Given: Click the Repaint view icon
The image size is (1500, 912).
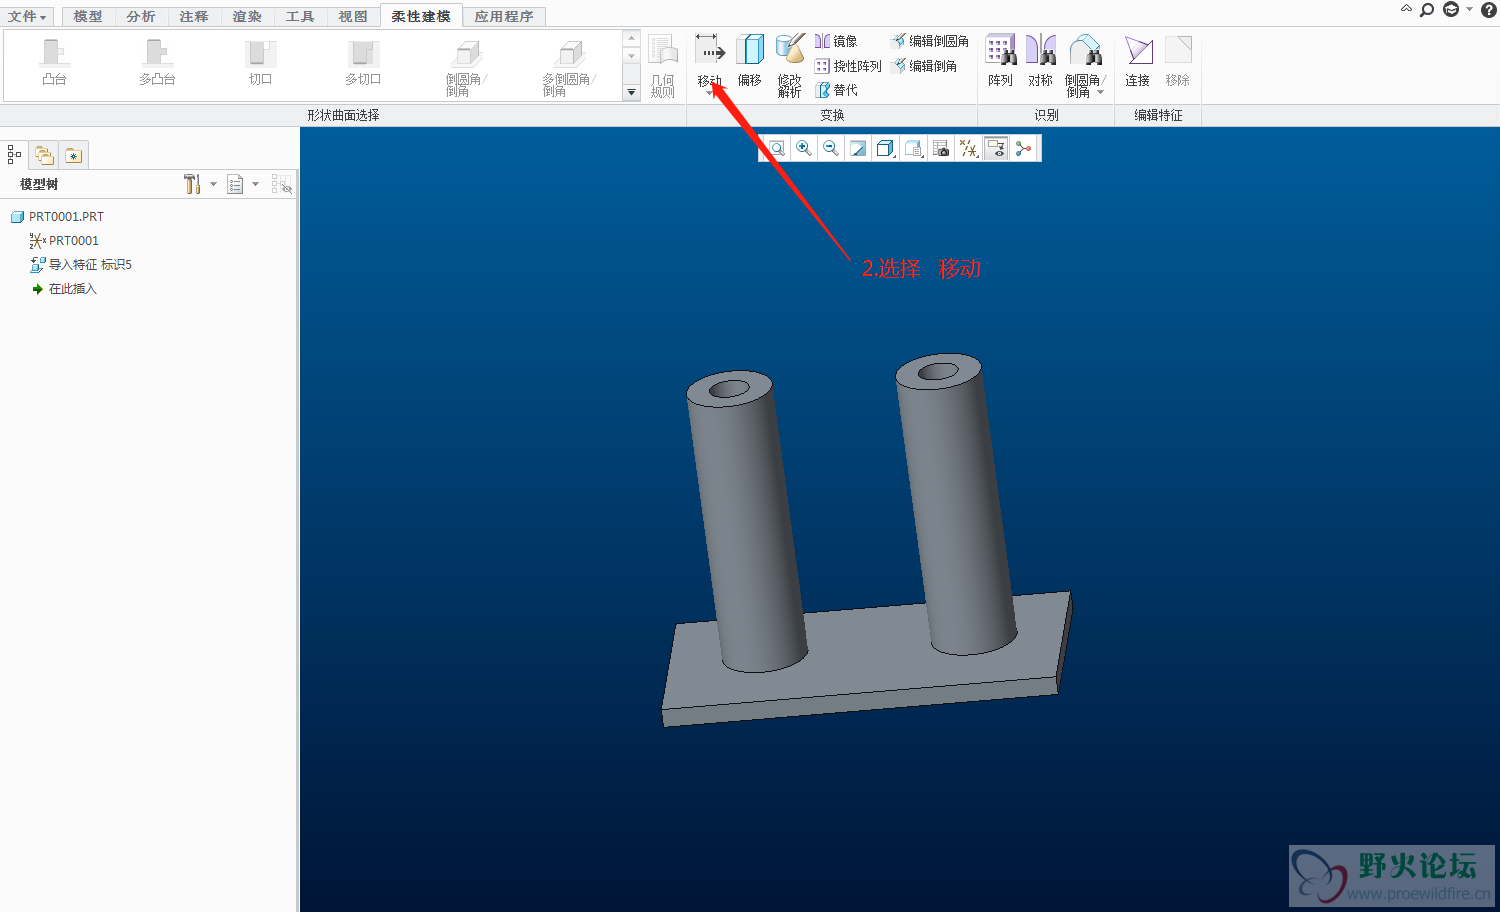Looking at the screenshot, I should pyautogui.click(x=858, y=148).
